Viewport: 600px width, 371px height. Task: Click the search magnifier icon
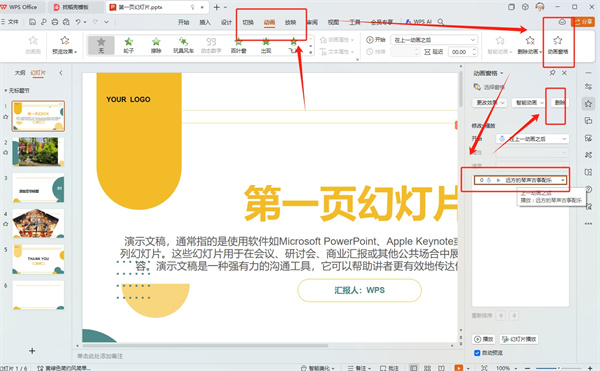(x=441, y=22)
